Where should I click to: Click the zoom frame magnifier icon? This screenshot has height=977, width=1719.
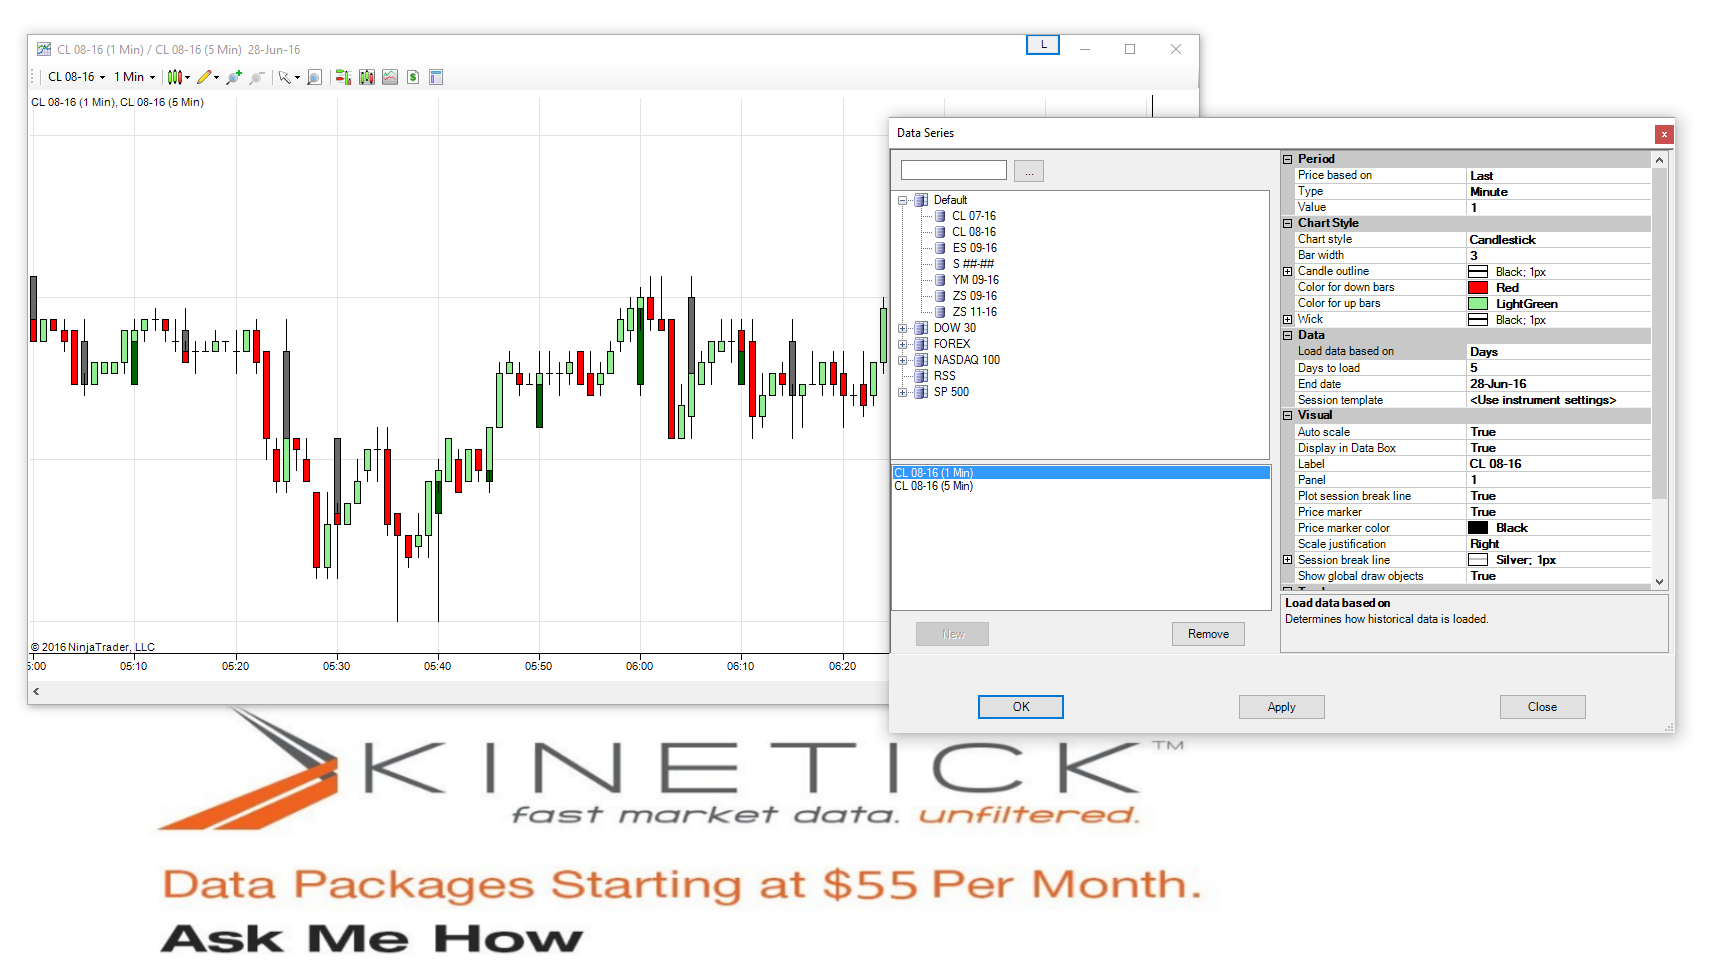[314, 77]
